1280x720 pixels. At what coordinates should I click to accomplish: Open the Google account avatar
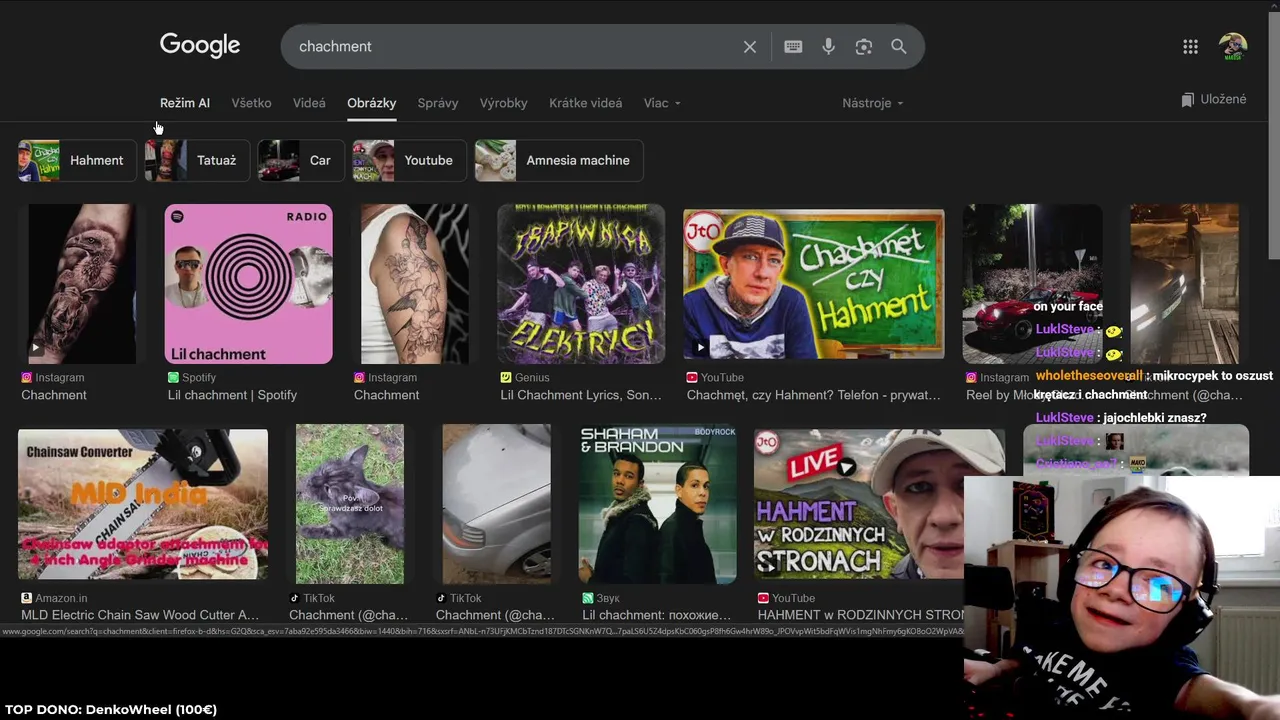1233,47
